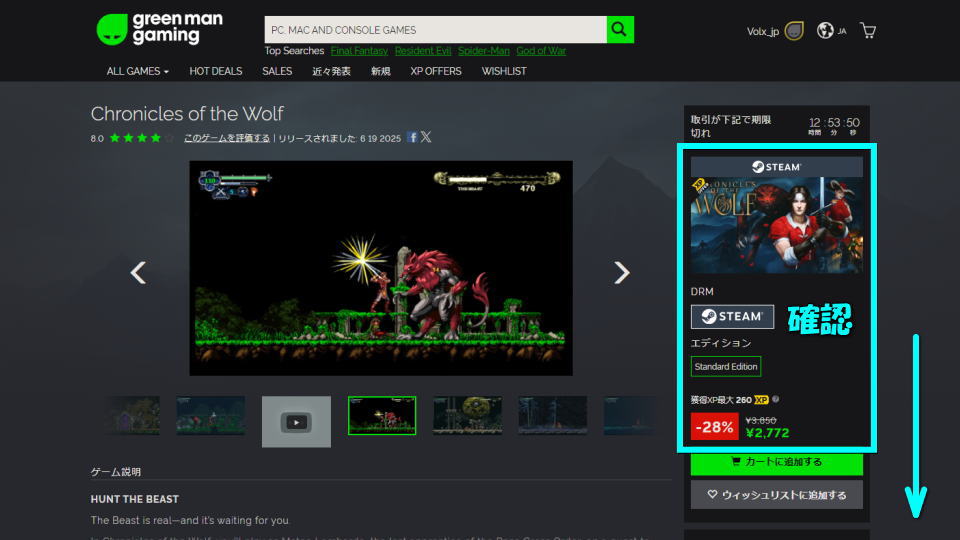The image size is (960, 540).
Task: Click the -28% discount badge
Action: pos(714,426)
